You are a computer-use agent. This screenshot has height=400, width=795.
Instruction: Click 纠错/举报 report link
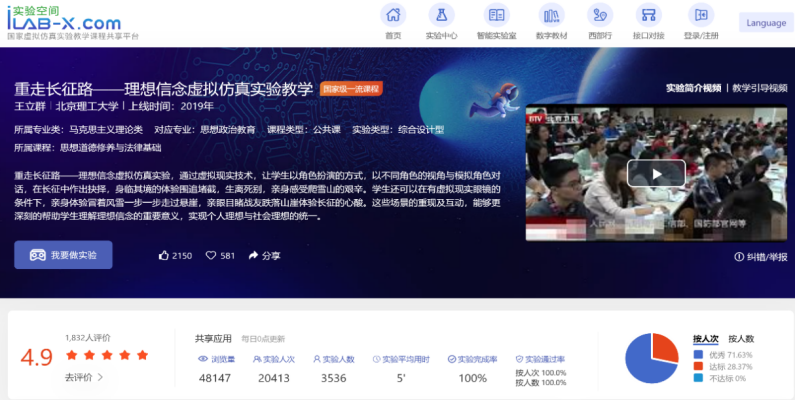(760, 256)
